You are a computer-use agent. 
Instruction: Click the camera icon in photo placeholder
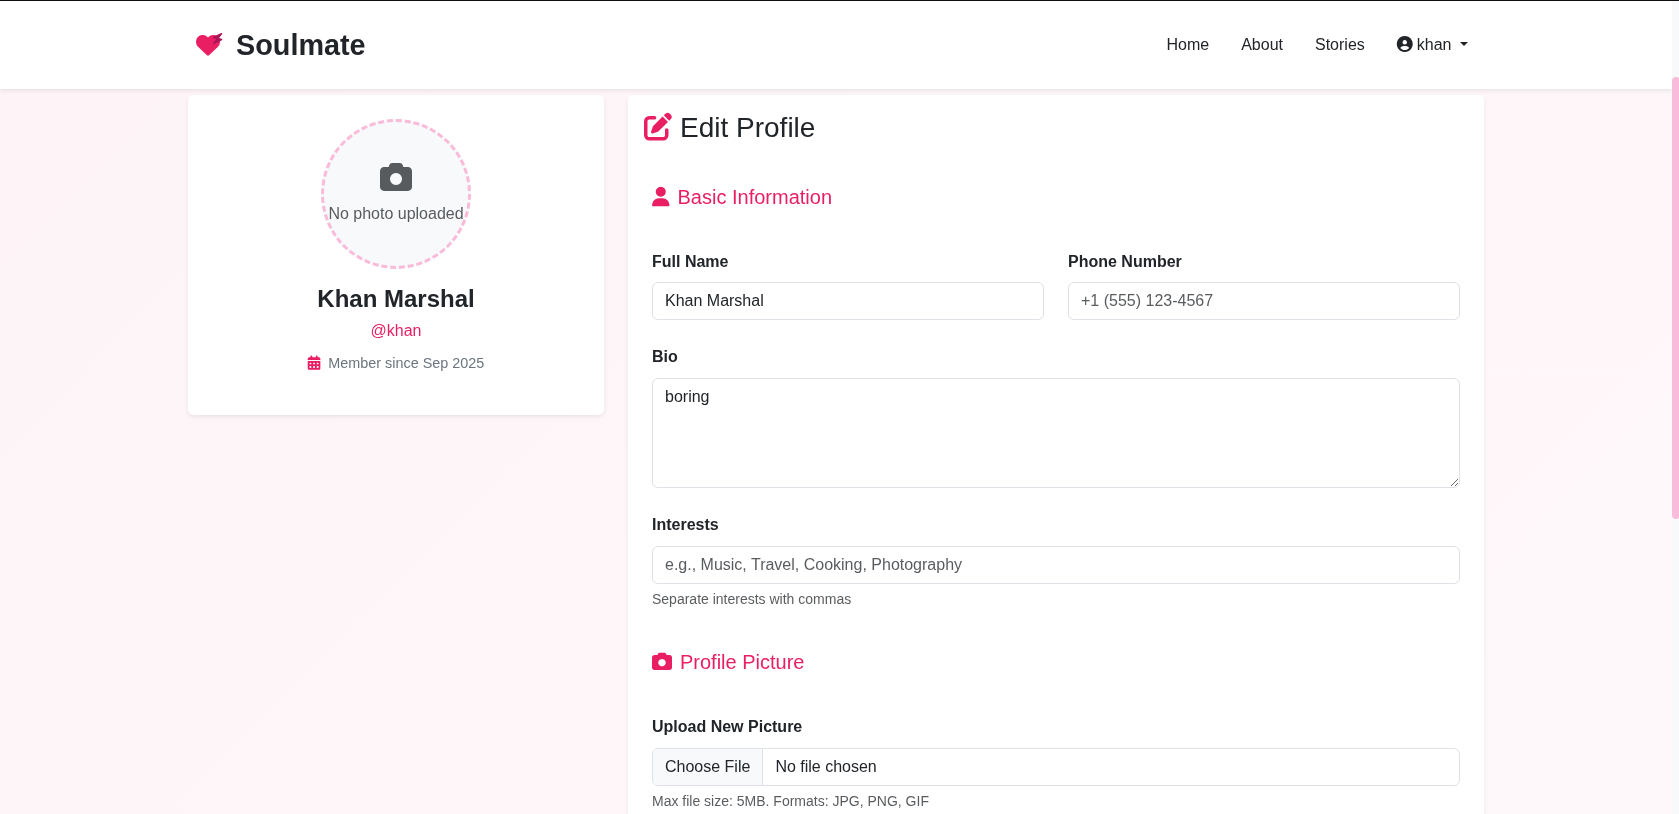point(396,177)
